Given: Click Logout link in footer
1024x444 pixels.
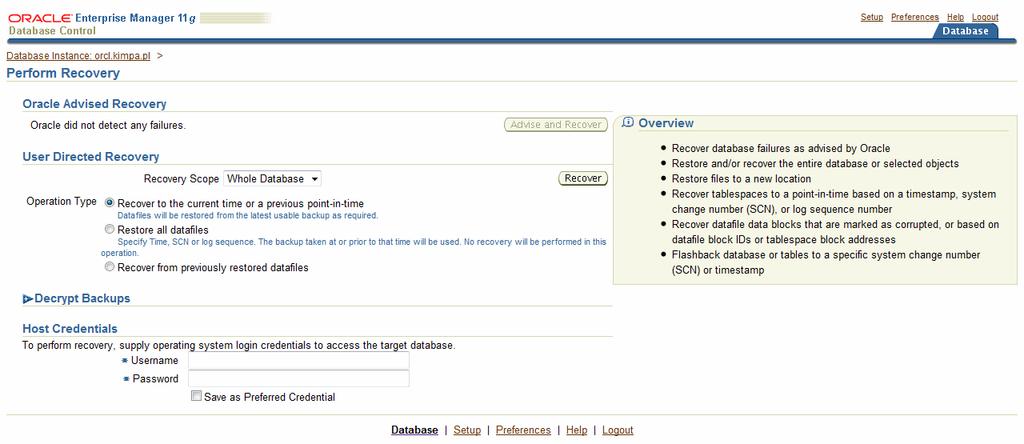Looking at the screenshot, I should pyautogui.click(x=618, y=430).
